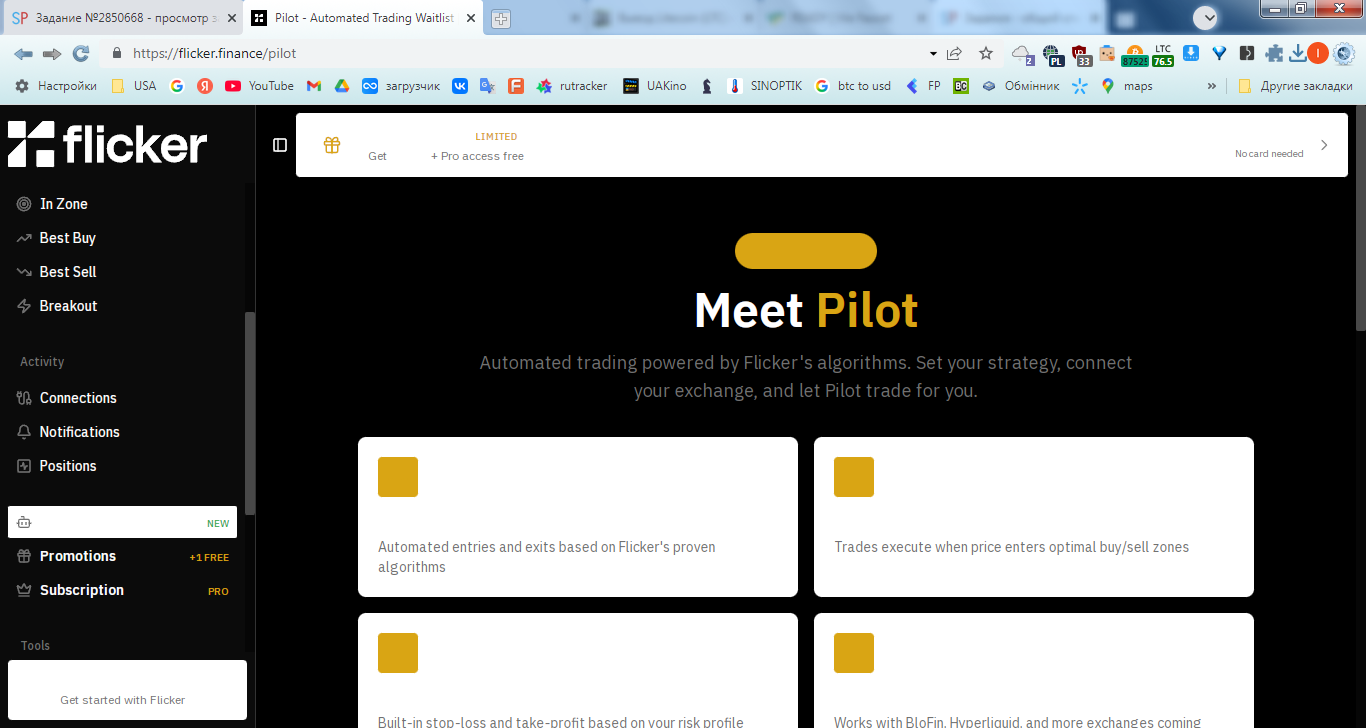
Task: Click the lock site info icon
Action: pos(117,54)
